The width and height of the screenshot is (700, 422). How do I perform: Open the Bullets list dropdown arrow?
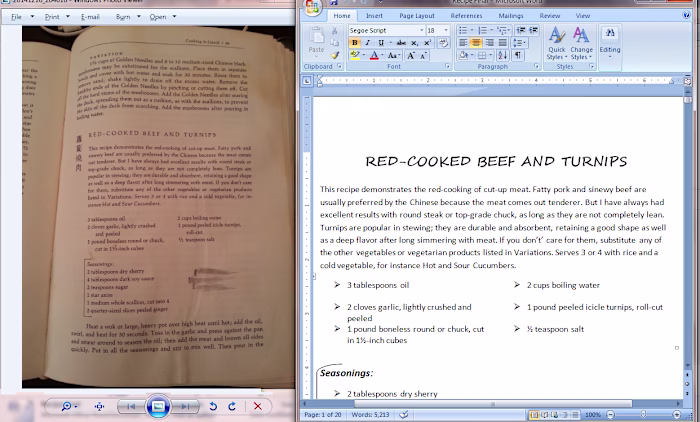pyautogui.click(x=472, y=30)
